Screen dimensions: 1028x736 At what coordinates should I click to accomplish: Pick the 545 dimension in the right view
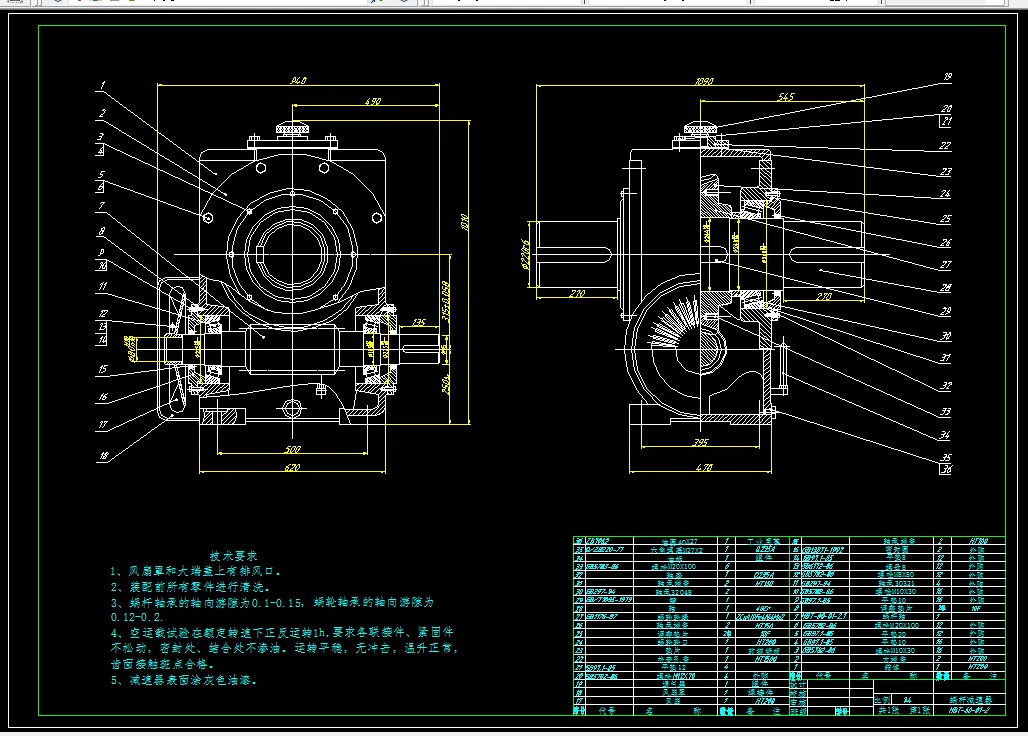[786, 96]
